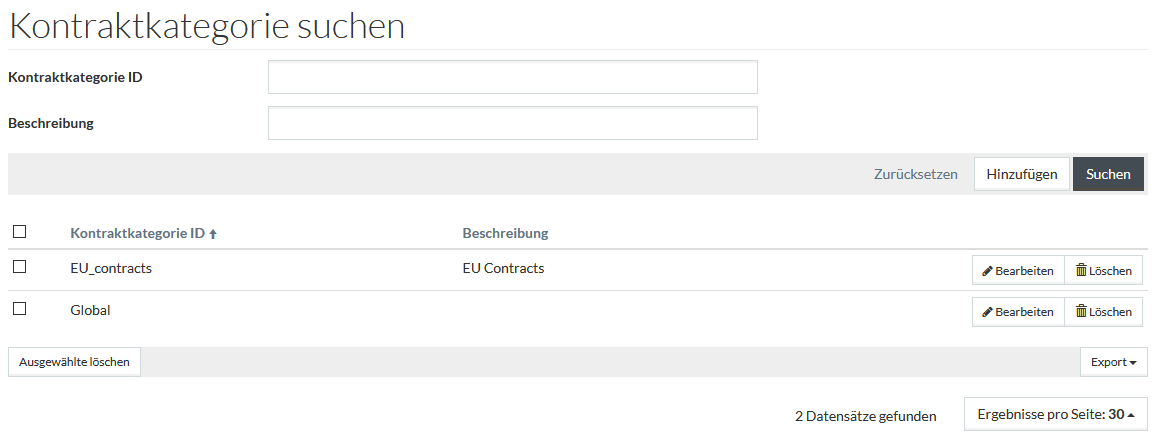Click Export dropdown caret
Image resolution: width=1157 pixels, height=434 pixels.
point(1133,362)
